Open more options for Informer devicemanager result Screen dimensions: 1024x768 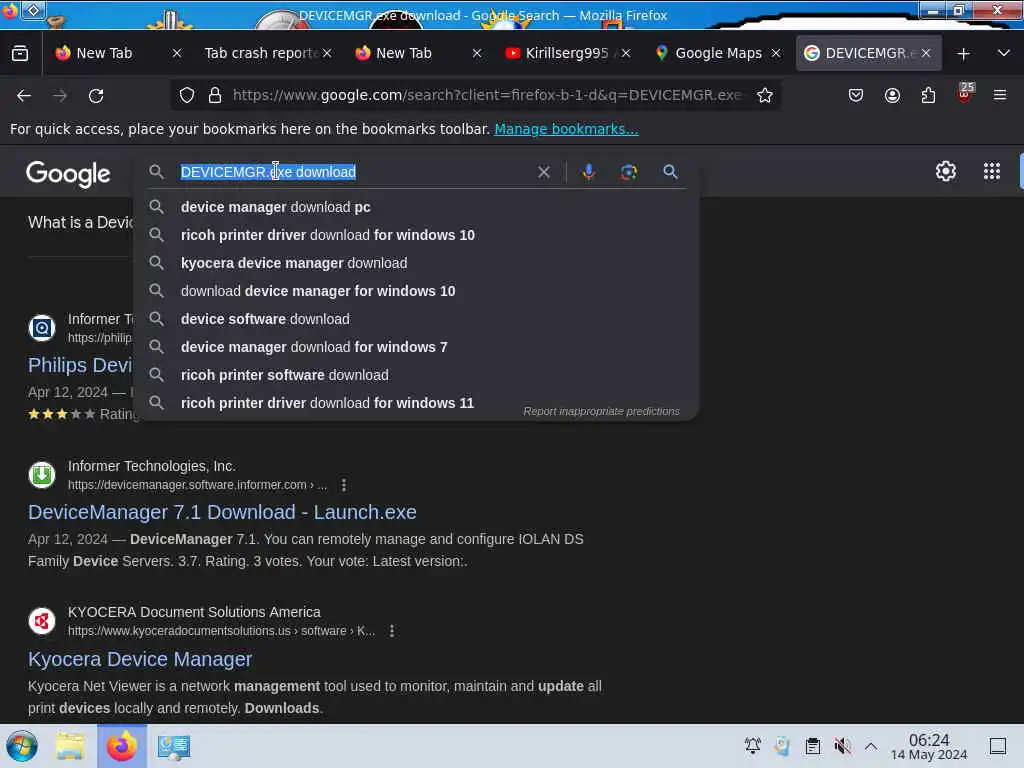tap(344, 485)
